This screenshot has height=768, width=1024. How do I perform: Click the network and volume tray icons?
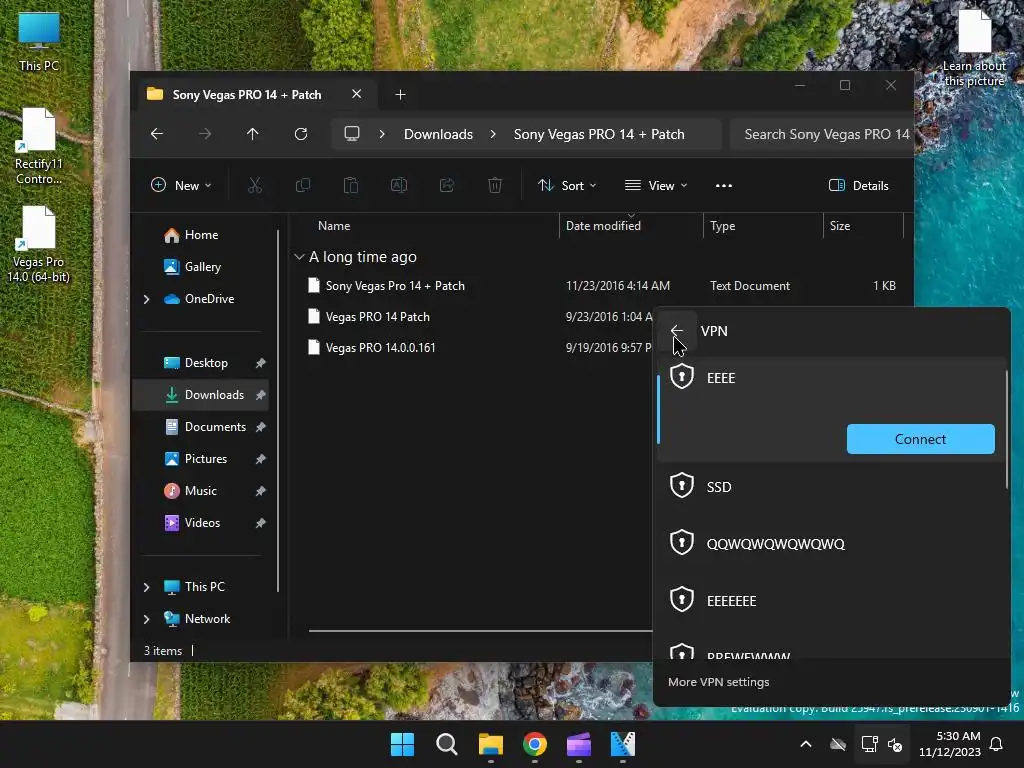click(882, 744)
